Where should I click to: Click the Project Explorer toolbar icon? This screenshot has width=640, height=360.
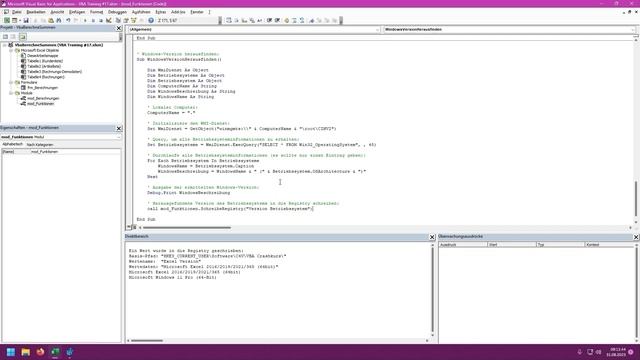point(118,20)
